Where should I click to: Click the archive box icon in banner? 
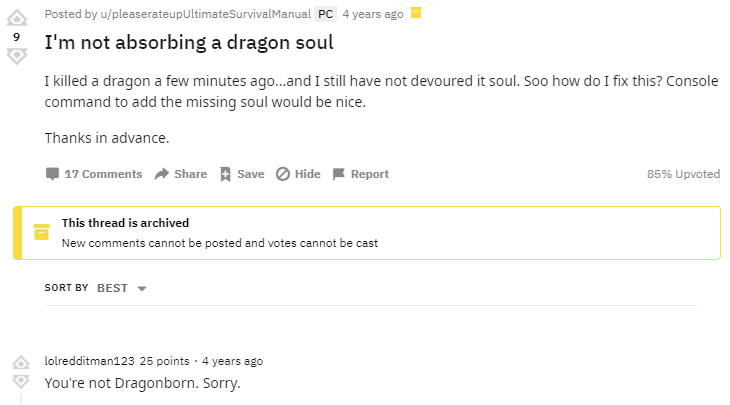click(41, 232)
